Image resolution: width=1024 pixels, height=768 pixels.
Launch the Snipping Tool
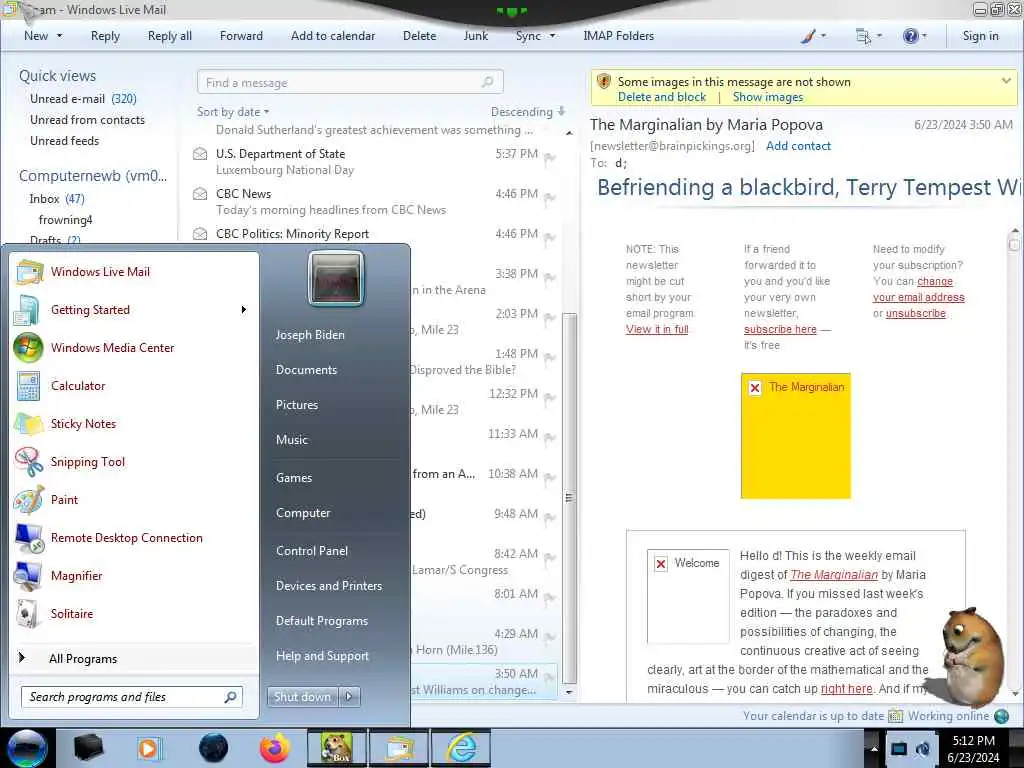88,462
